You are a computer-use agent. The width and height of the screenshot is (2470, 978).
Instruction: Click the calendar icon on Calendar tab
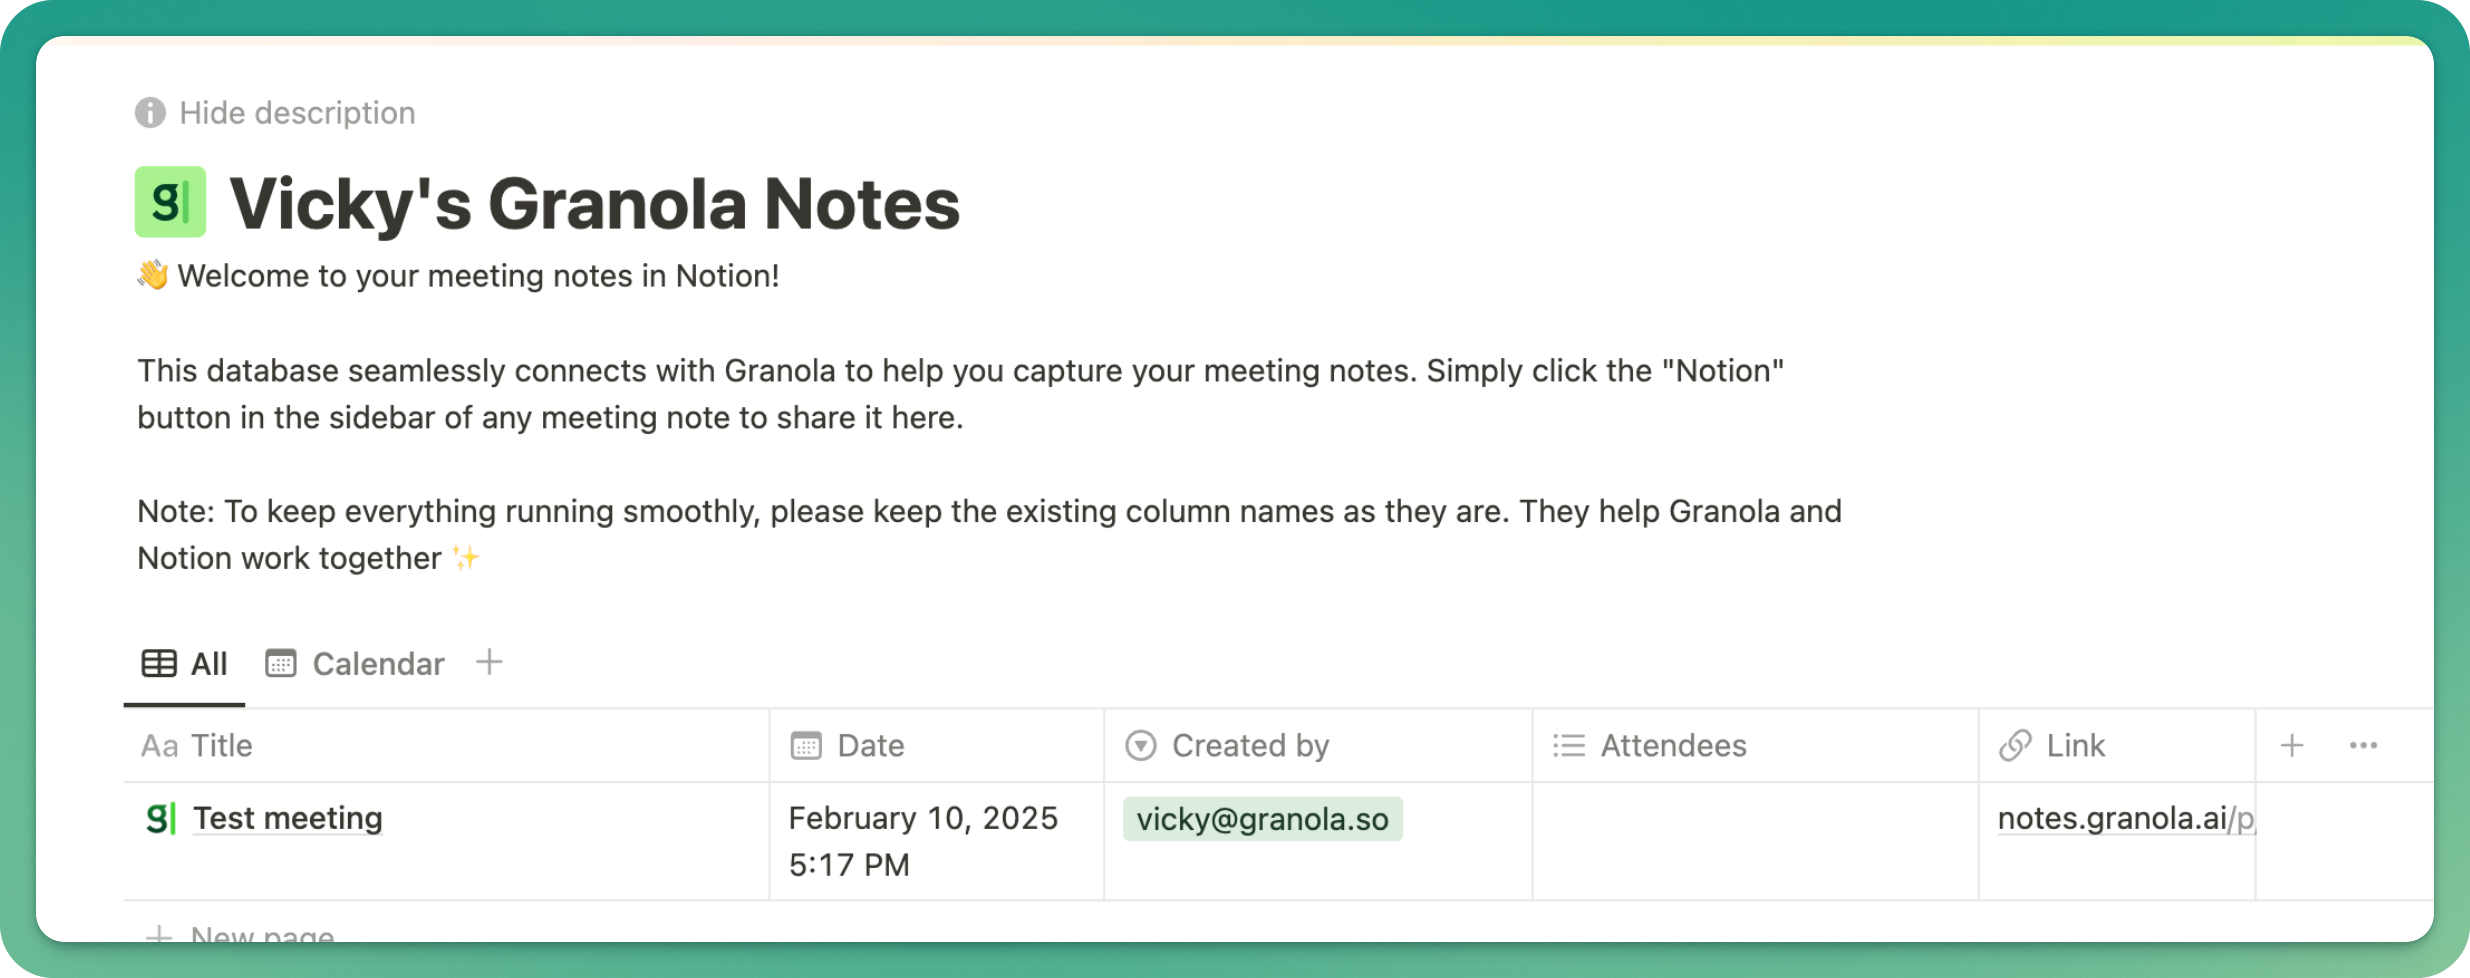coord(281,664)
